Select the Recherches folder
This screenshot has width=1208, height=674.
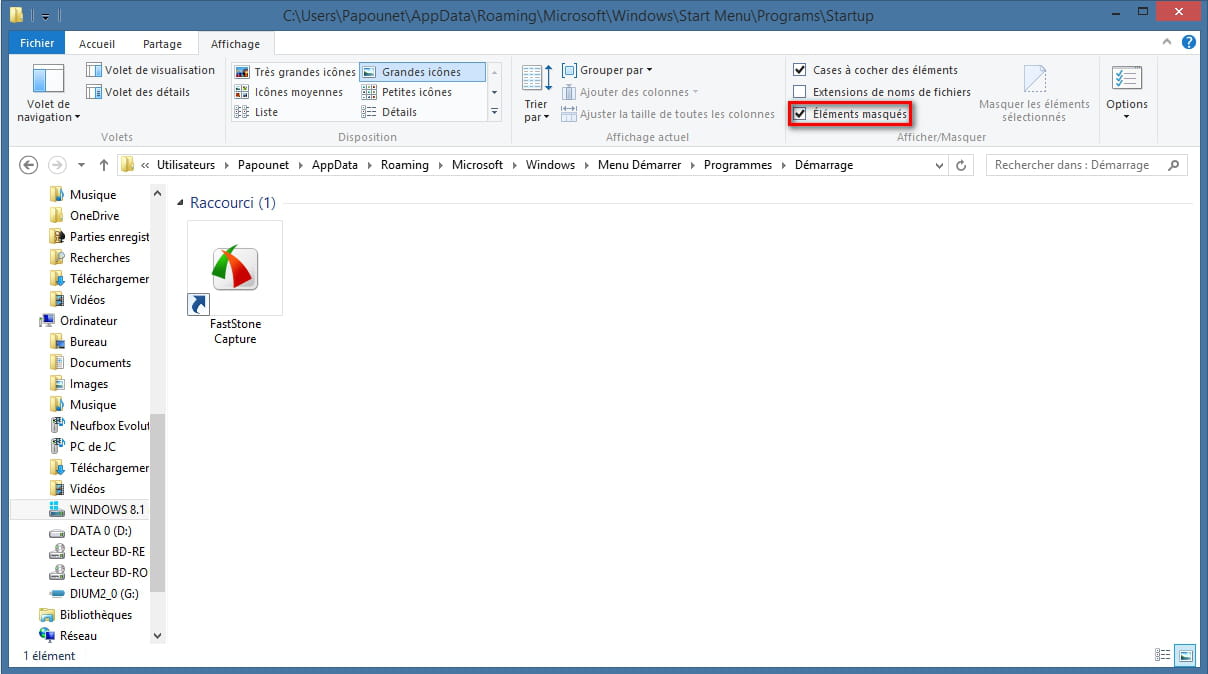click(x=100, y=258)
